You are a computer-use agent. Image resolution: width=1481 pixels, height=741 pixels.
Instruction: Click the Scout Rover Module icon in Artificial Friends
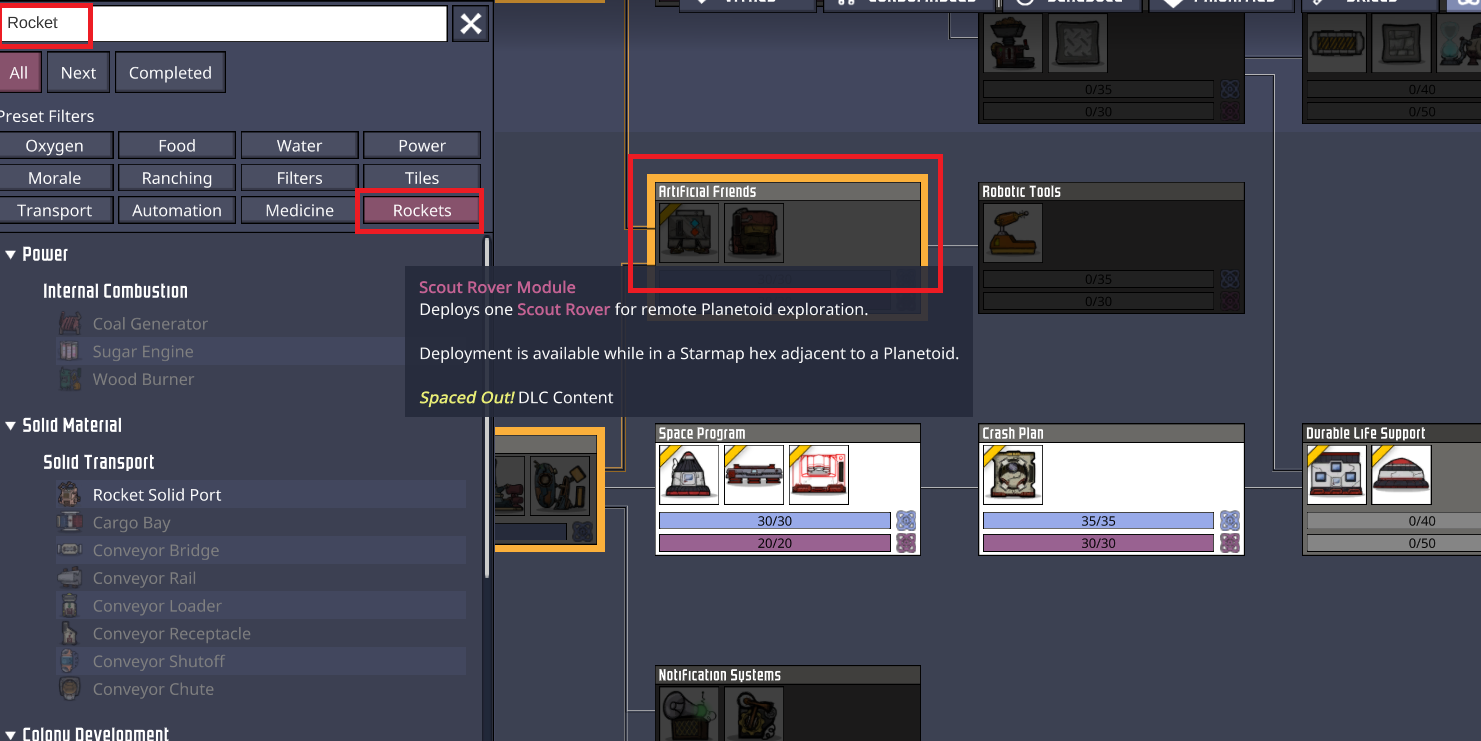coord(689,233)
